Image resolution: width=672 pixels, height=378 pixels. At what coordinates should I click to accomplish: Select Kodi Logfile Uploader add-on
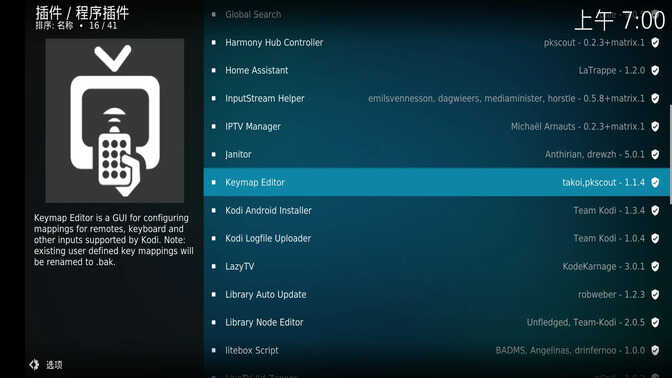point(436,238)
